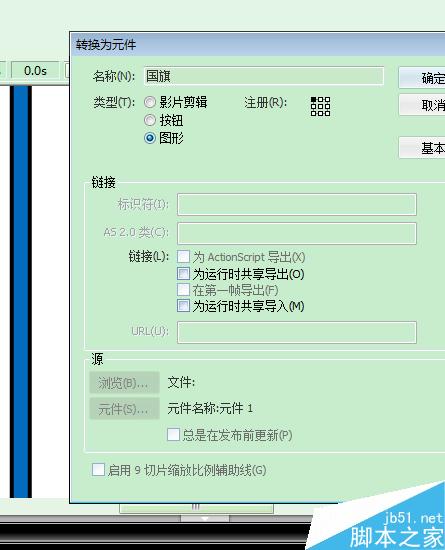Select the 影片剪辑 radio button

pyautogui.click(x=150, y=102)
